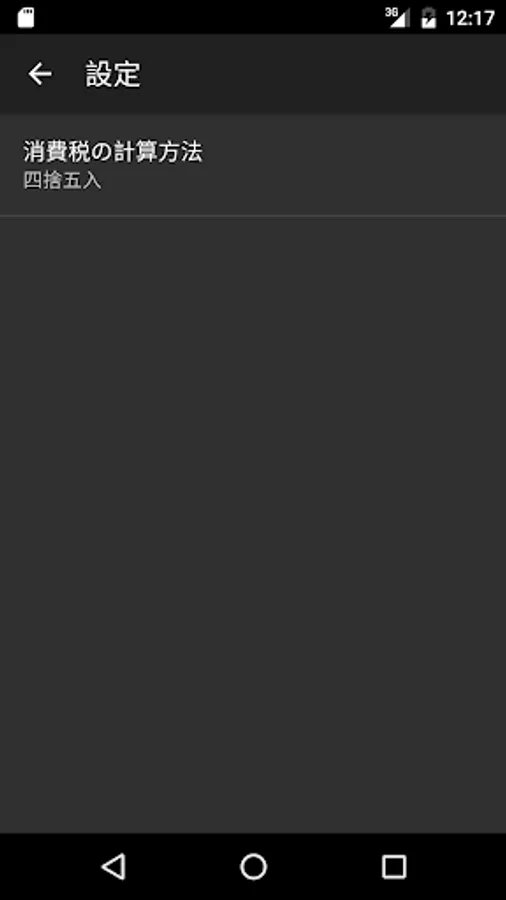Click the 12:17 clock in status bar
This screenshot has height=900, width=506.
[x=470, y=18]
